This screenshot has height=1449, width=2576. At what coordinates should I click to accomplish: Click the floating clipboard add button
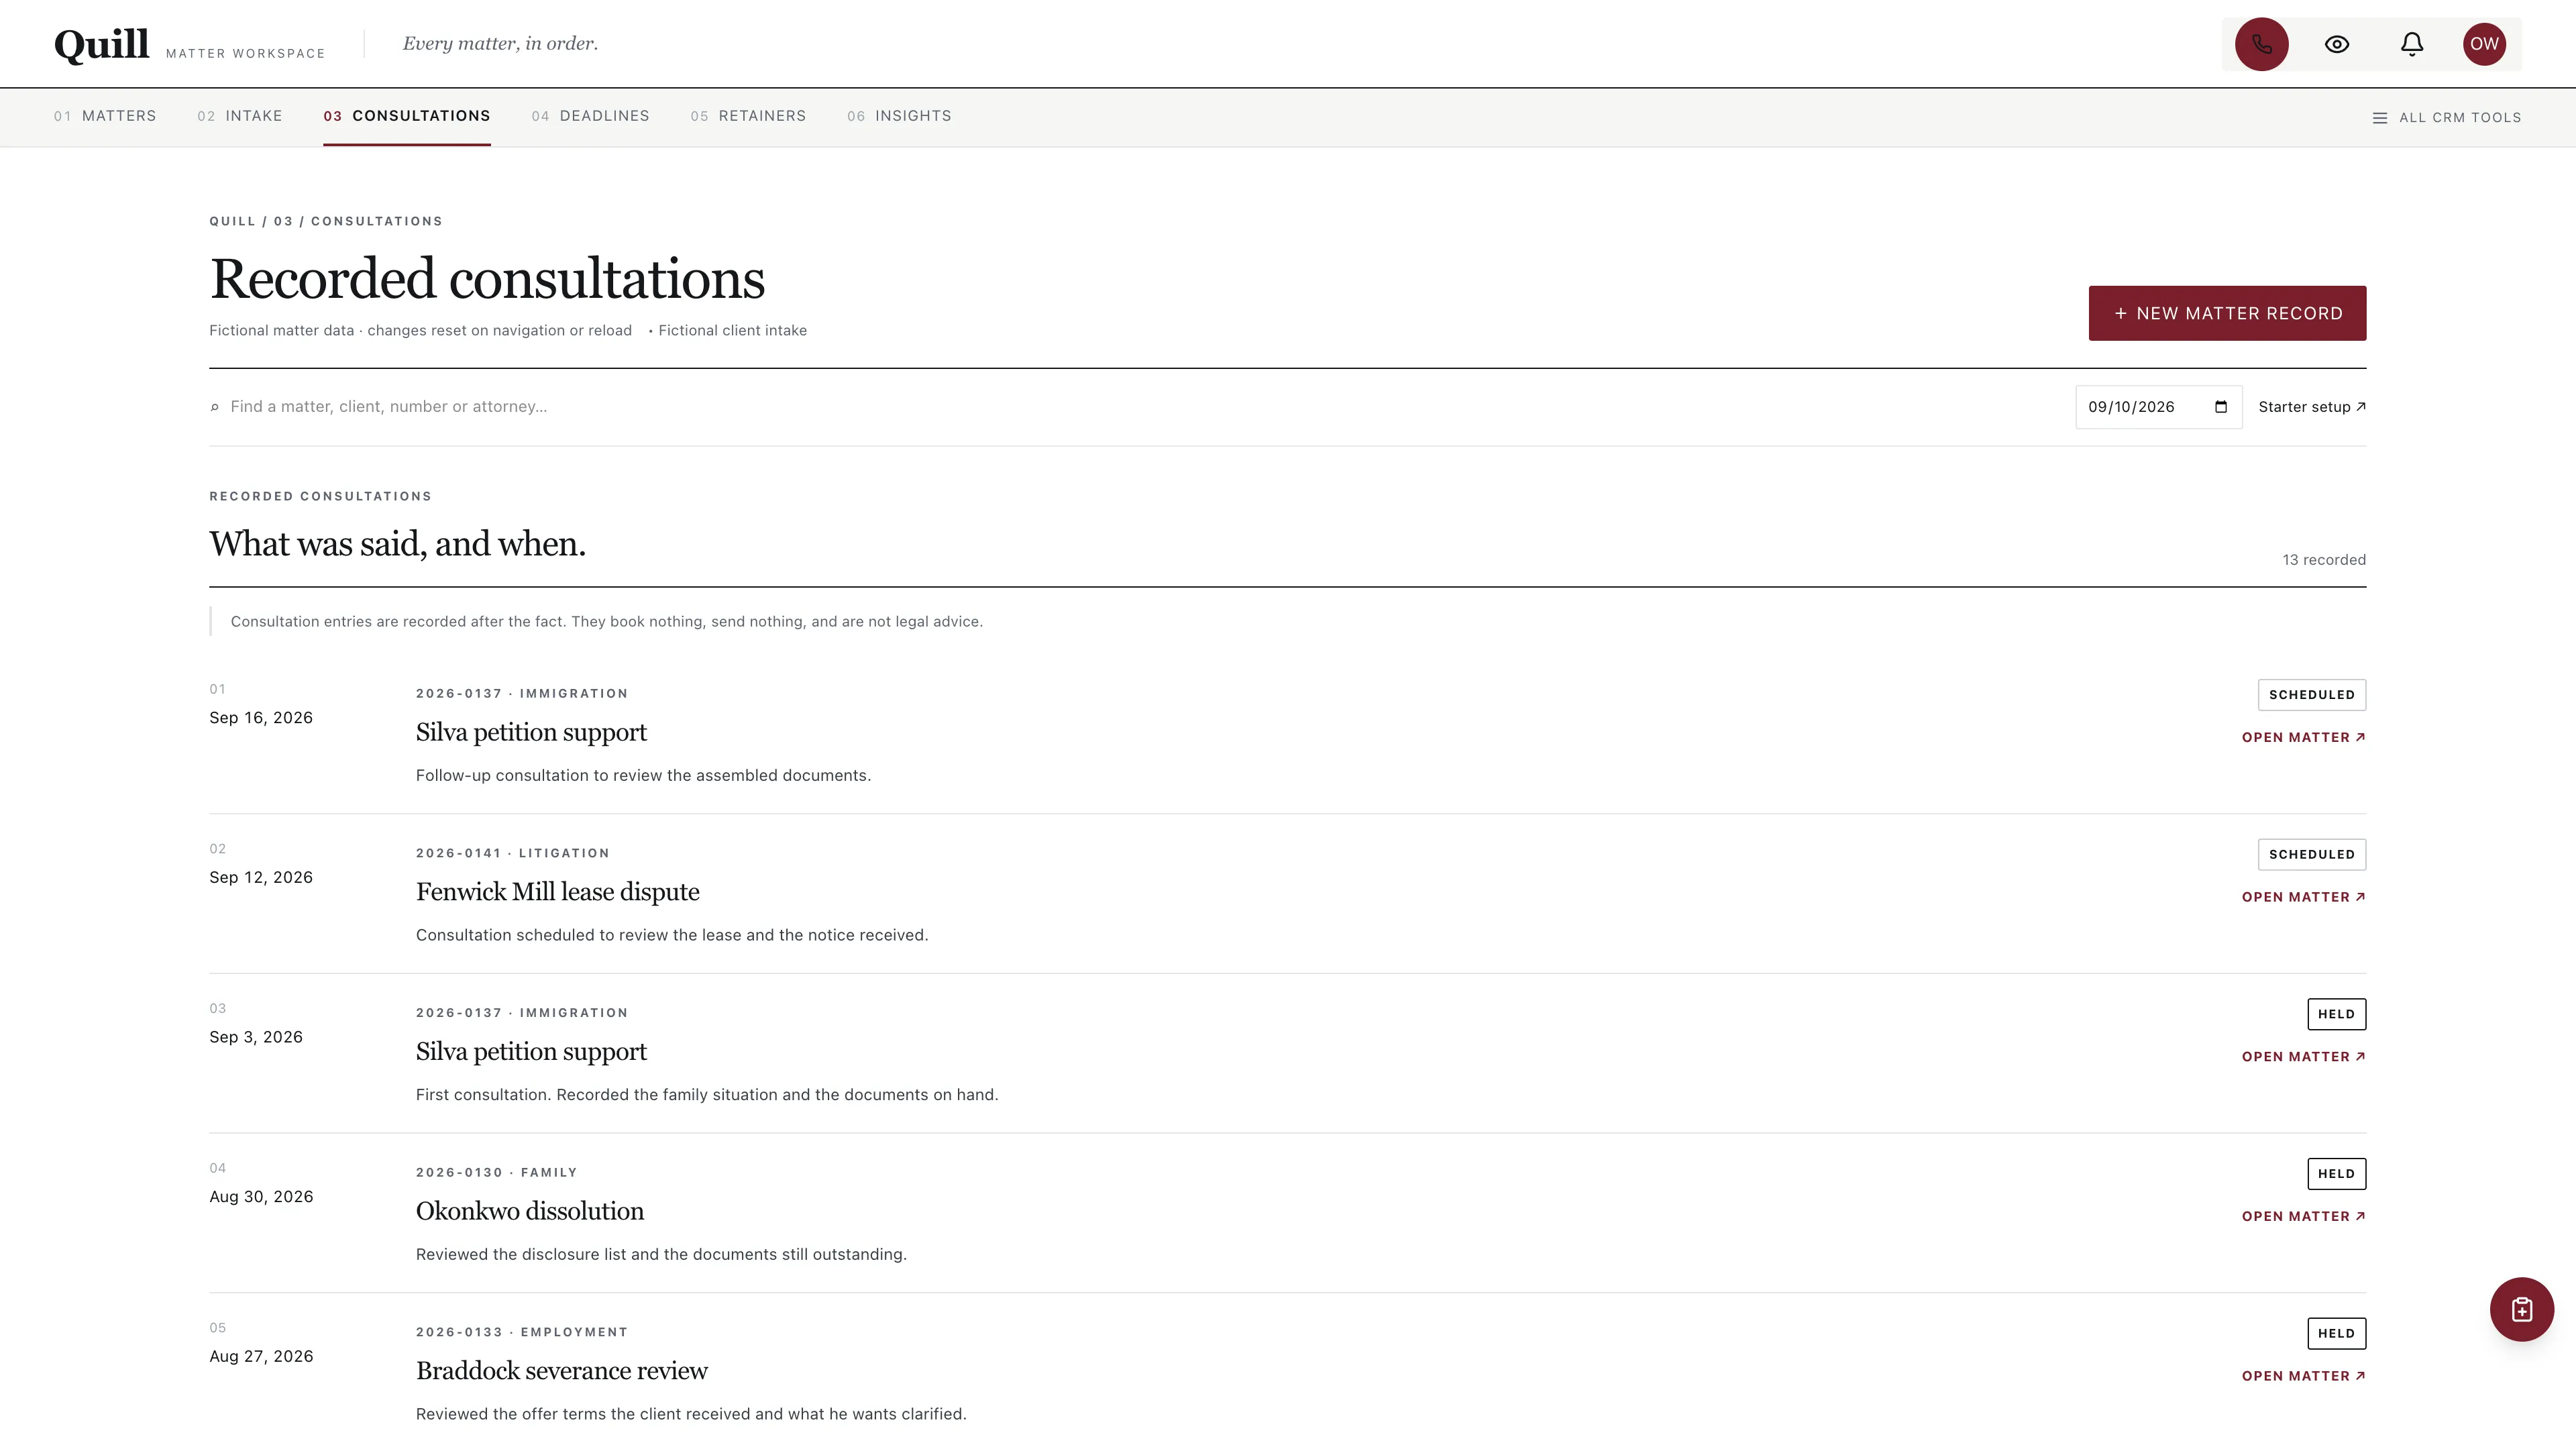[x=2521, y=1309]
